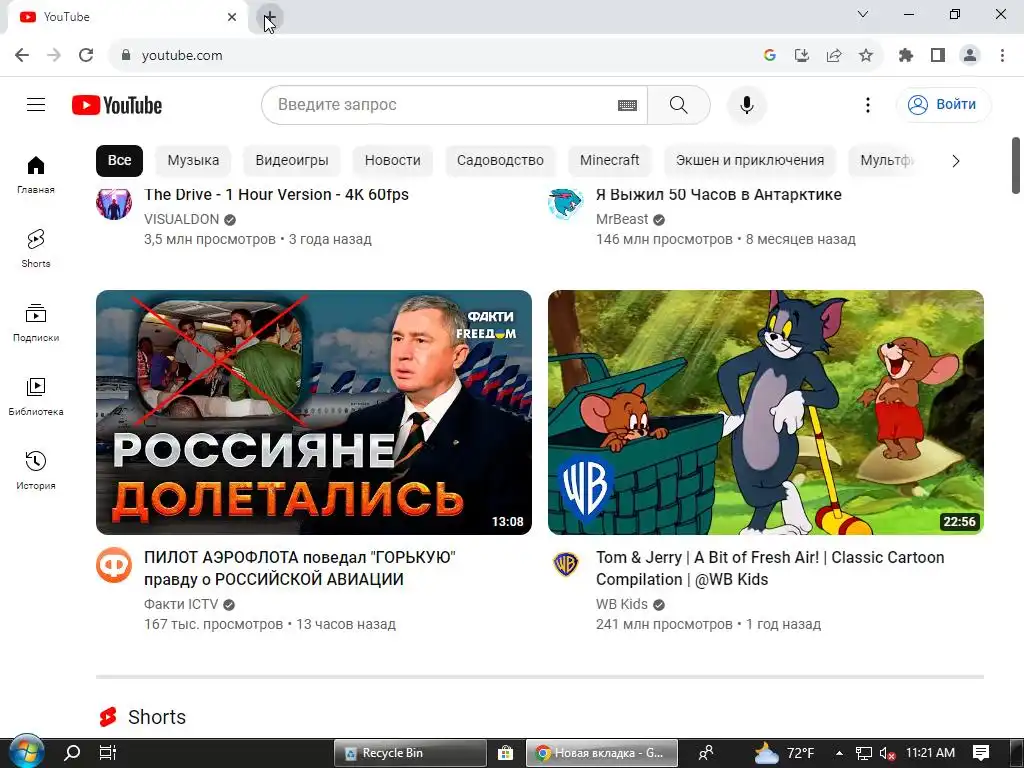
Task: Select the Экшен и приключения chip
Action: (750, 161)
